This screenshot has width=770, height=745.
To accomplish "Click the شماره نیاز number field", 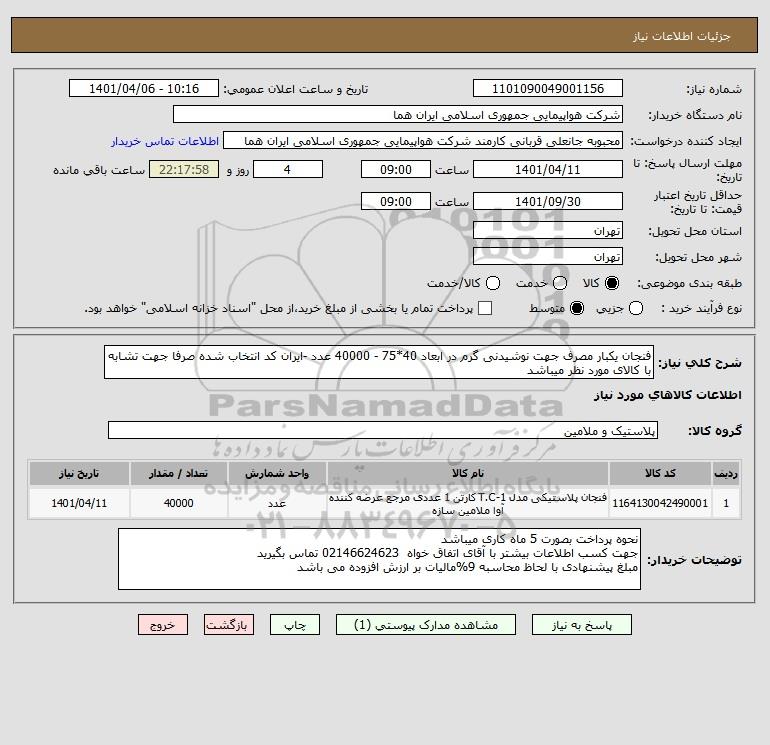I will coord(548,89).
